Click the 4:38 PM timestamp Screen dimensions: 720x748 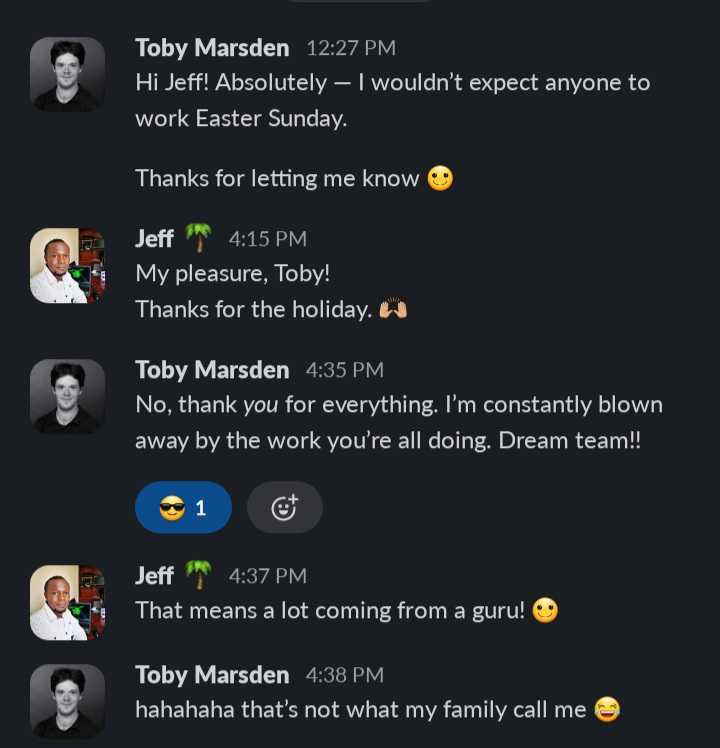[x=344, y=675]
